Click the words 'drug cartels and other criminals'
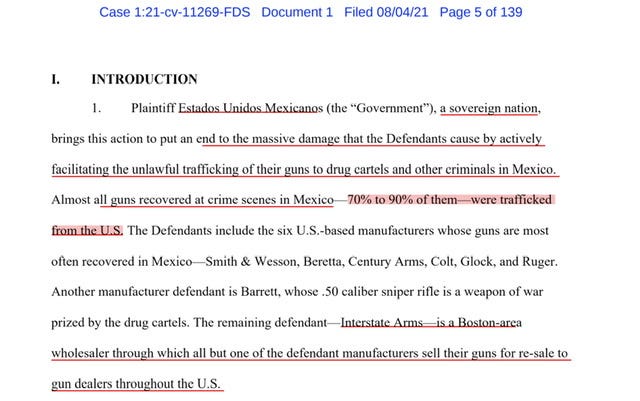 tap(410, 169)
